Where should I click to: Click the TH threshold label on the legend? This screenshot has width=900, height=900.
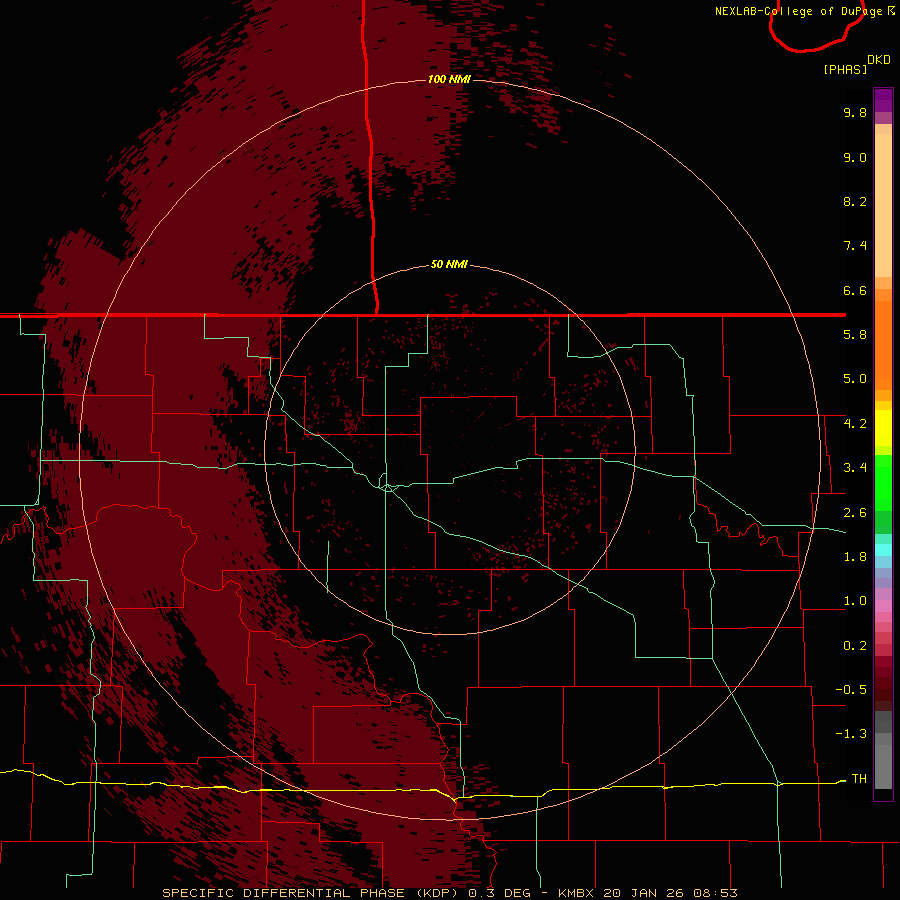(x=859, y=779)
